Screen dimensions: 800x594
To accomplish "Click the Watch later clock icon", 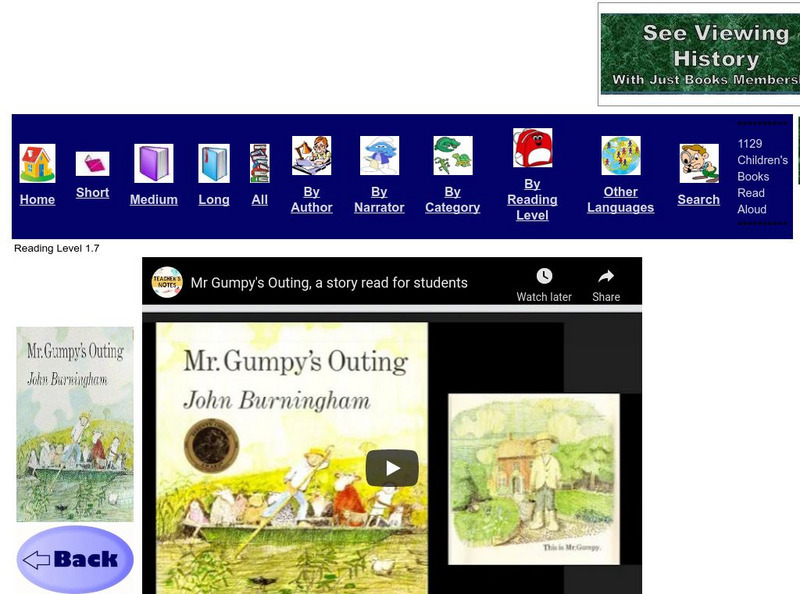I will [x=544, y=276].
